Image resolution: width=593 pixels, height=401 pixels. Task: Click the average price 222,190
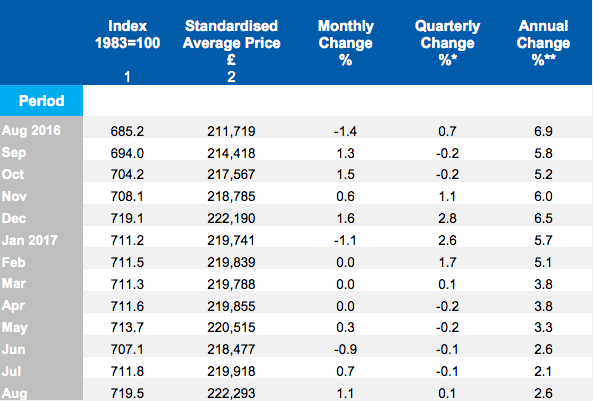[231, 218]
